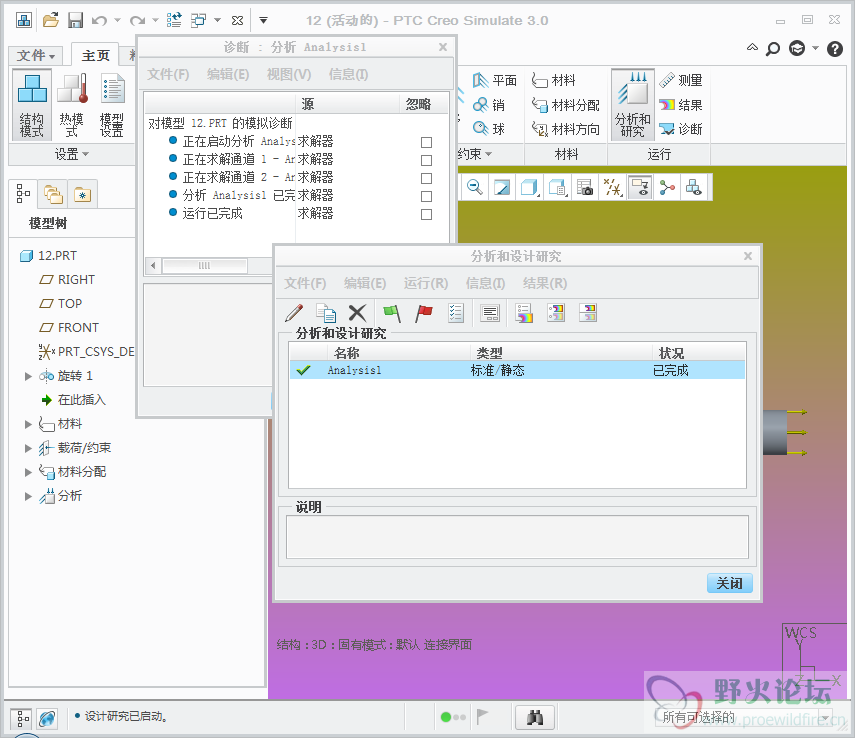The width and height of the screenshot is (855, 738).
Task: Select the Analysis1 row in study list
Action: (x=517, y=370)
